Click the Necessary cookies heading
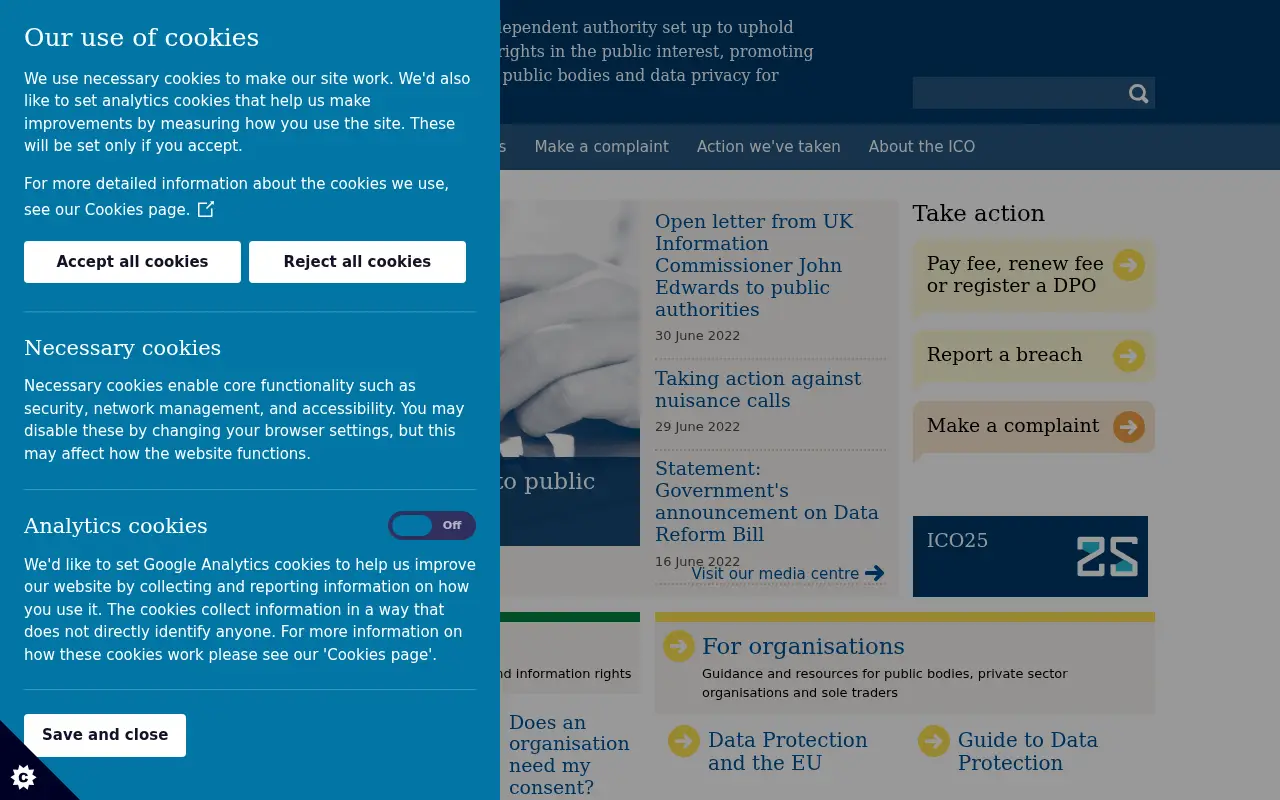 pos(122,348)
